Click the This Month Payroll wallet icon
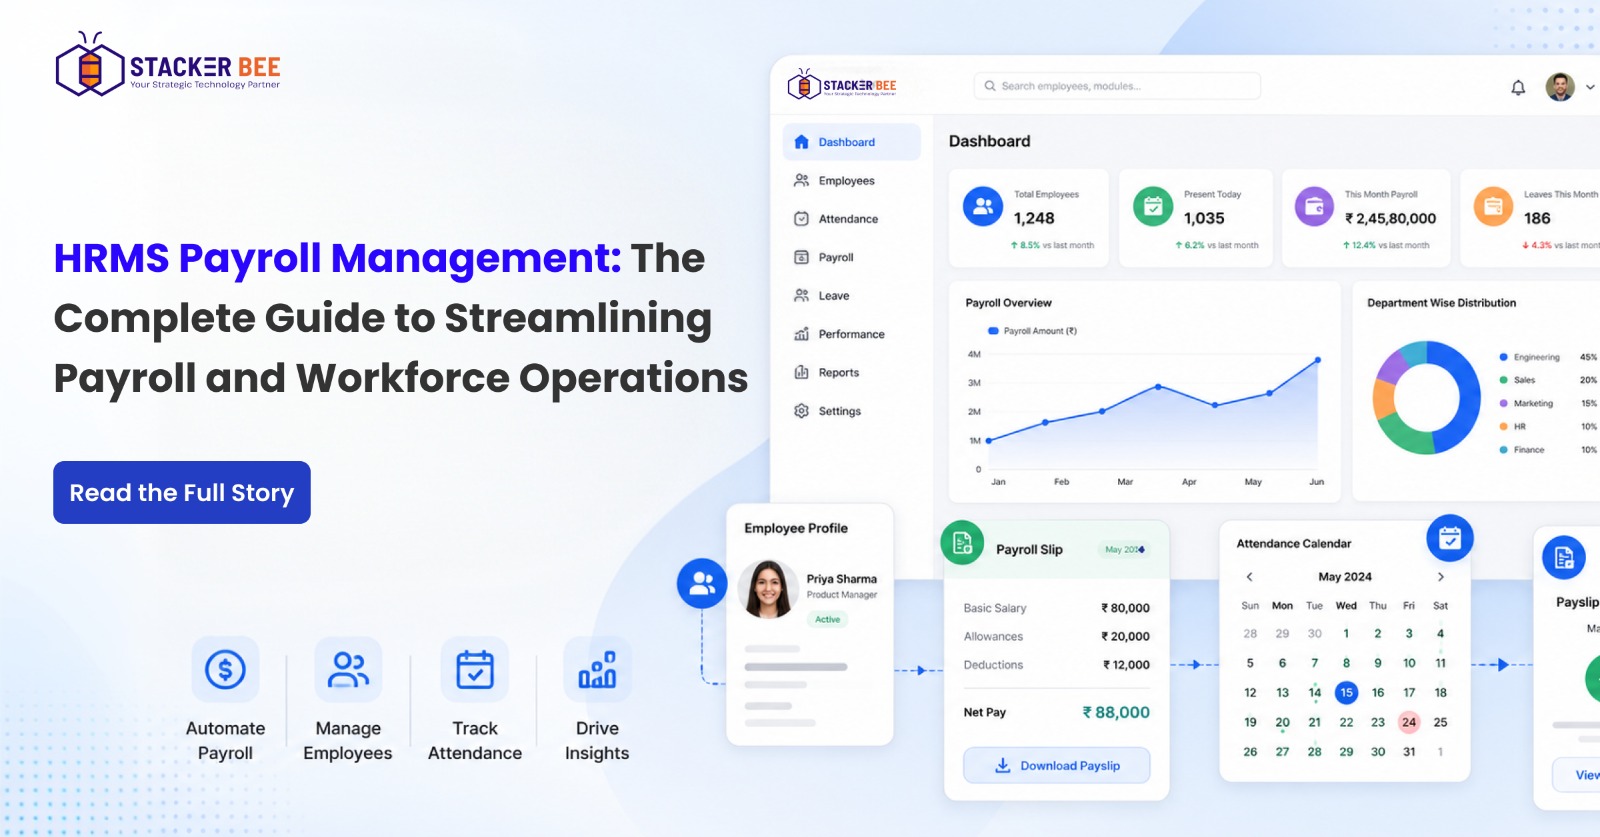The width and height of the screenshot is (1600, 837). click(x=1314, y=206)
